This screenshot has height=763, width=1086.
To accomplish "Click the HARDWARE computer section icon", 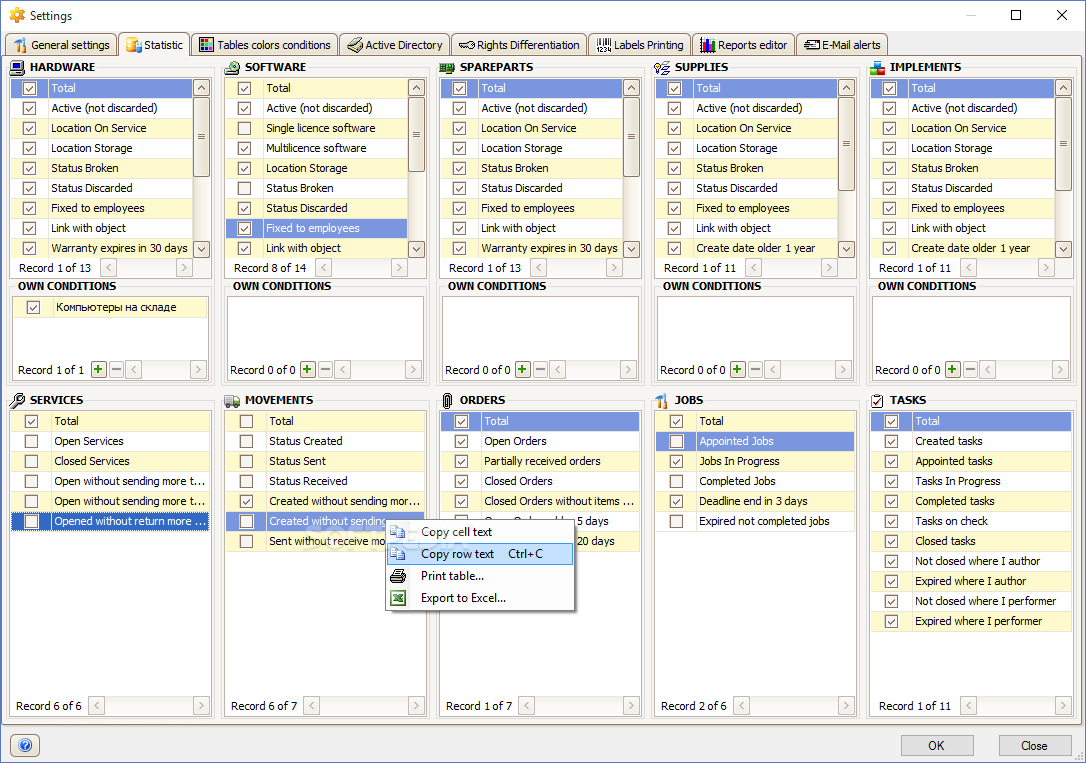I will (x=17, y=67).
